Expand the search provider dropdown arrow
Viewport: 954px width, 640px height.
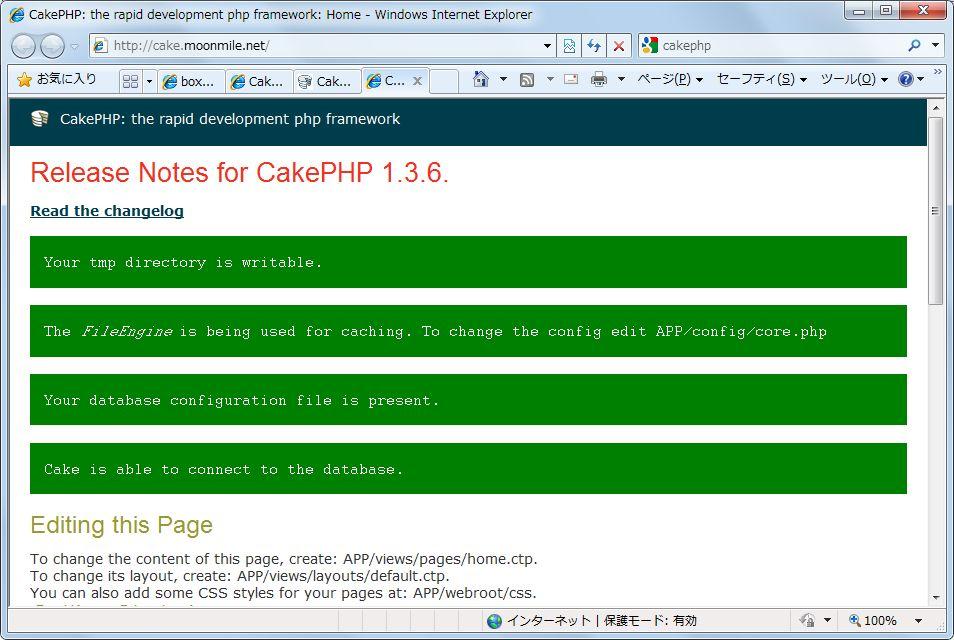pos(936,46)
